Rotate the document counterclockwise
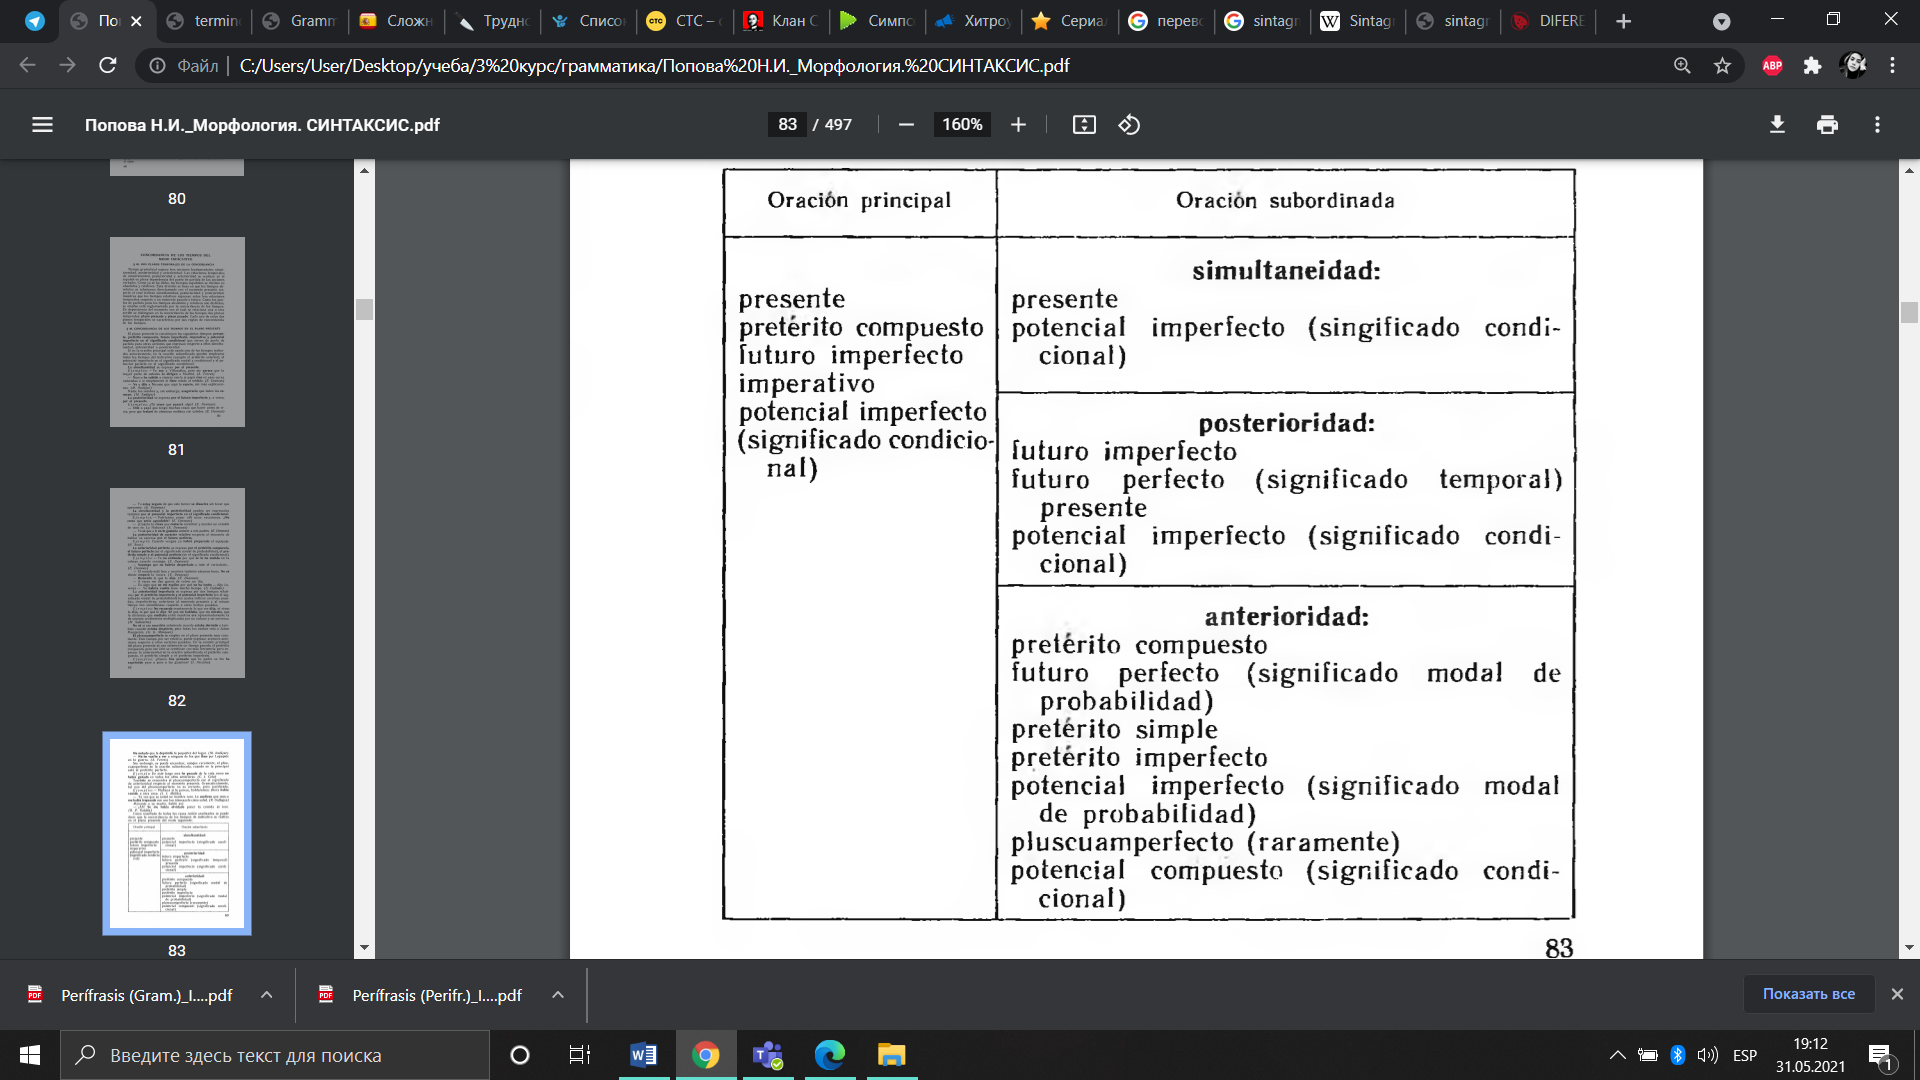 pos(1129,125)
